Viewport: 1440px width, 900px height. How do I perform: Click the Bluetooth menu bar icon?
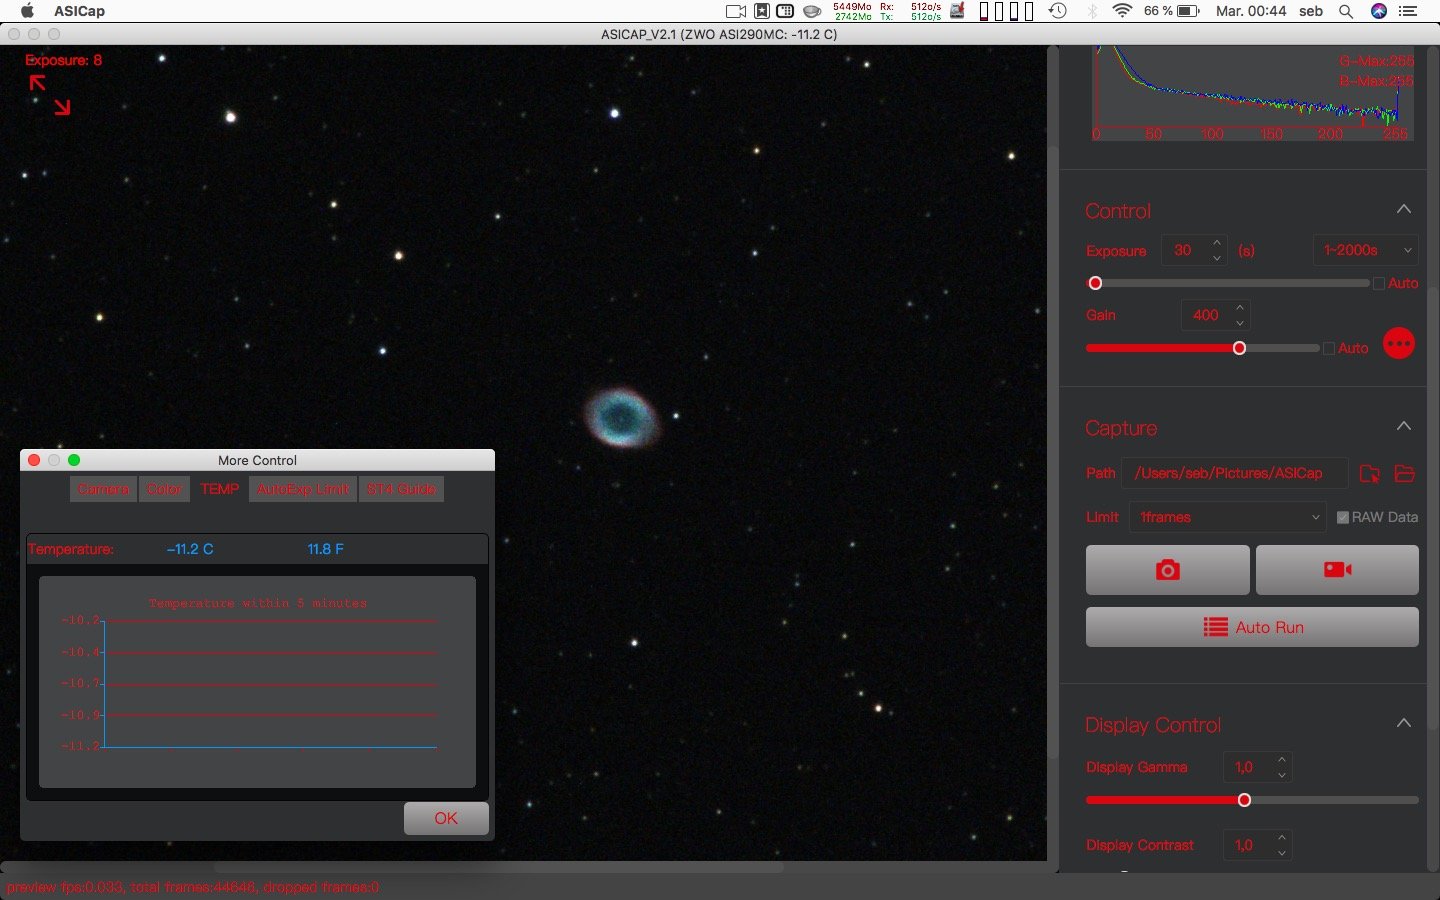click(x=1092, y=11)
